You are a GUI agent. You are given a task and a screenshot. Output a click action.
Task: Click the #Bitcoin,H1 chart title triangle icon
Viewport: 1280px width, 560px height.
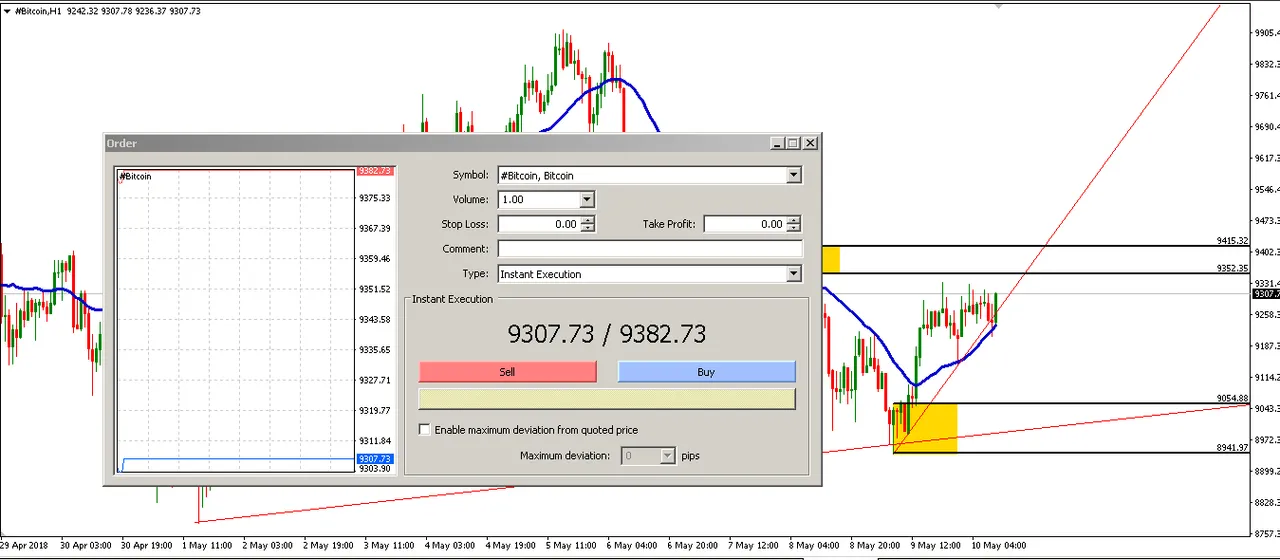[x=8, y=10]
